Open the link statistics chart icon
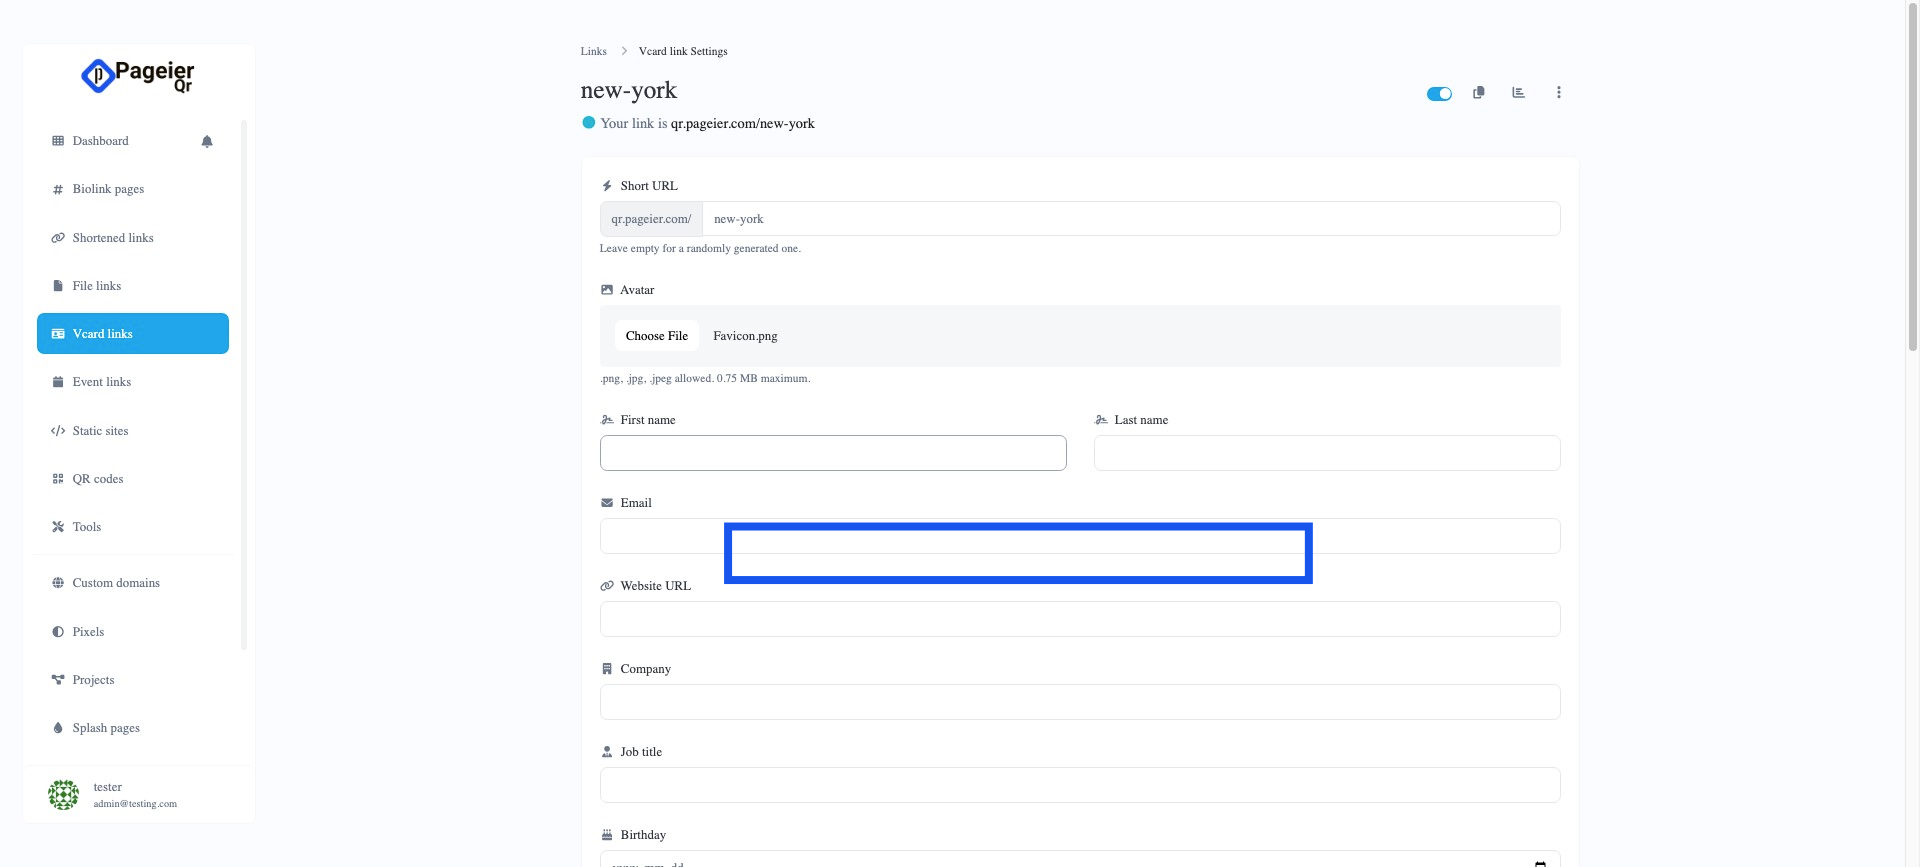Screen dimensions: 1920x867 (x=1518, y=93)
